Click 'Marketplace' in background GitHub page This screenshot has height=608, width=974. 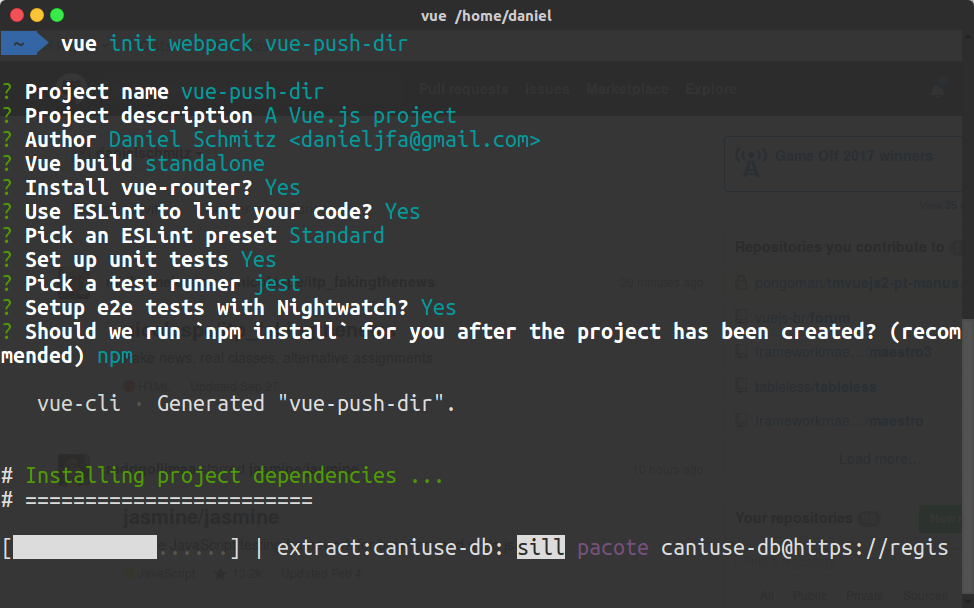[627, 89]
